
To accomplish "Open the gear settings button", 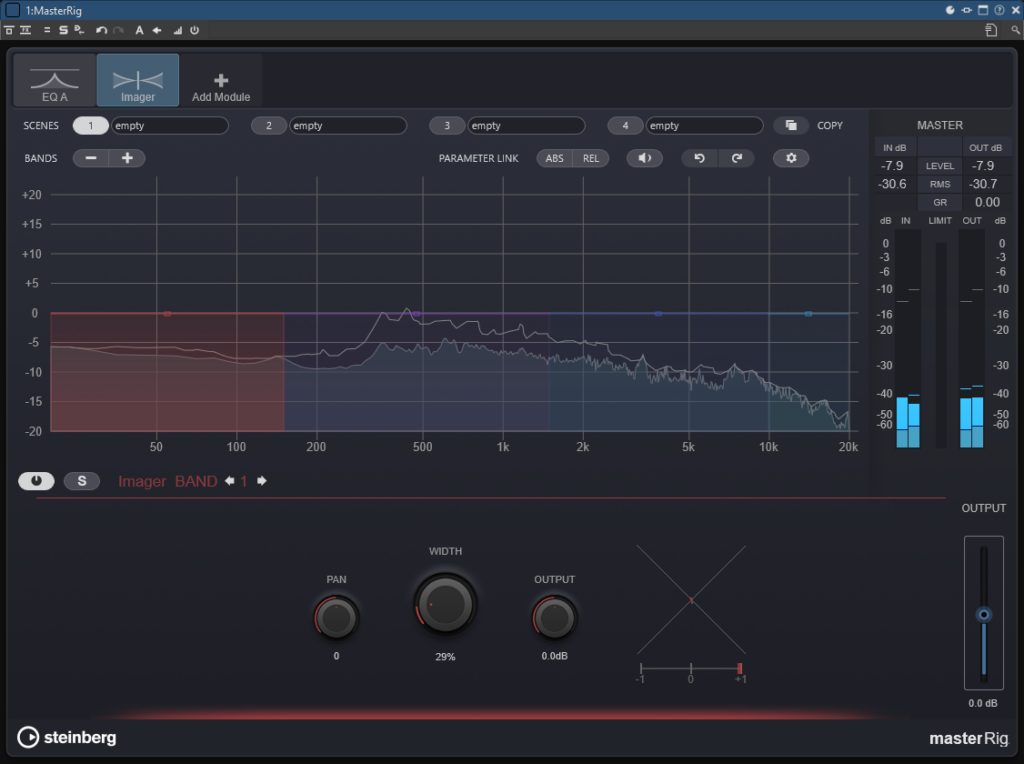I will click(x=790, y=158).
